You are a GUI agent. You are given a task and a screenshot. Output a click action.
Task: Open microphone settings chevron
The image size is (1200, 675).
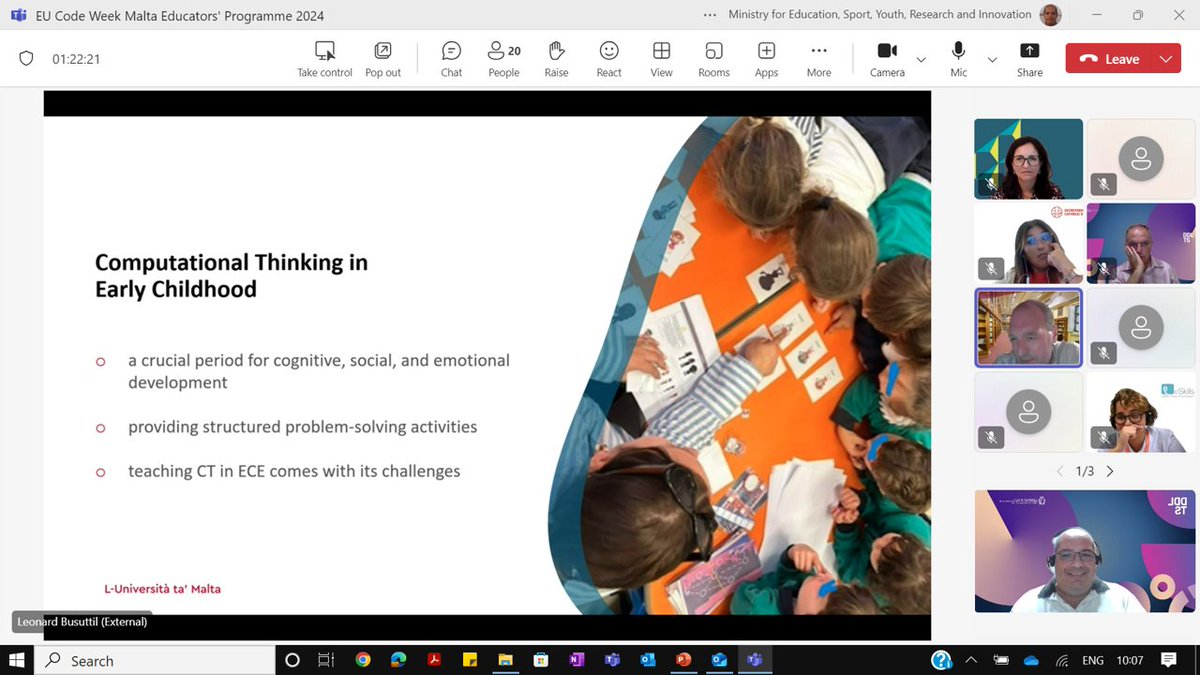coord(993,60)
